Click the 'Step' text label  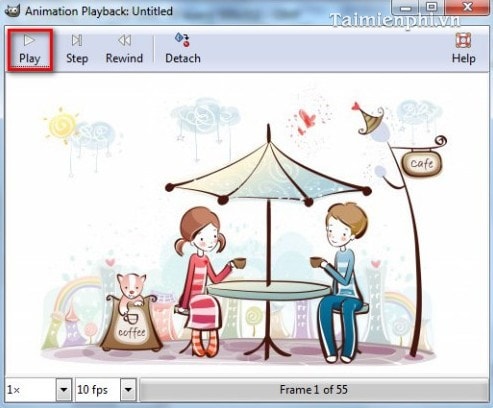click(77, 58)
